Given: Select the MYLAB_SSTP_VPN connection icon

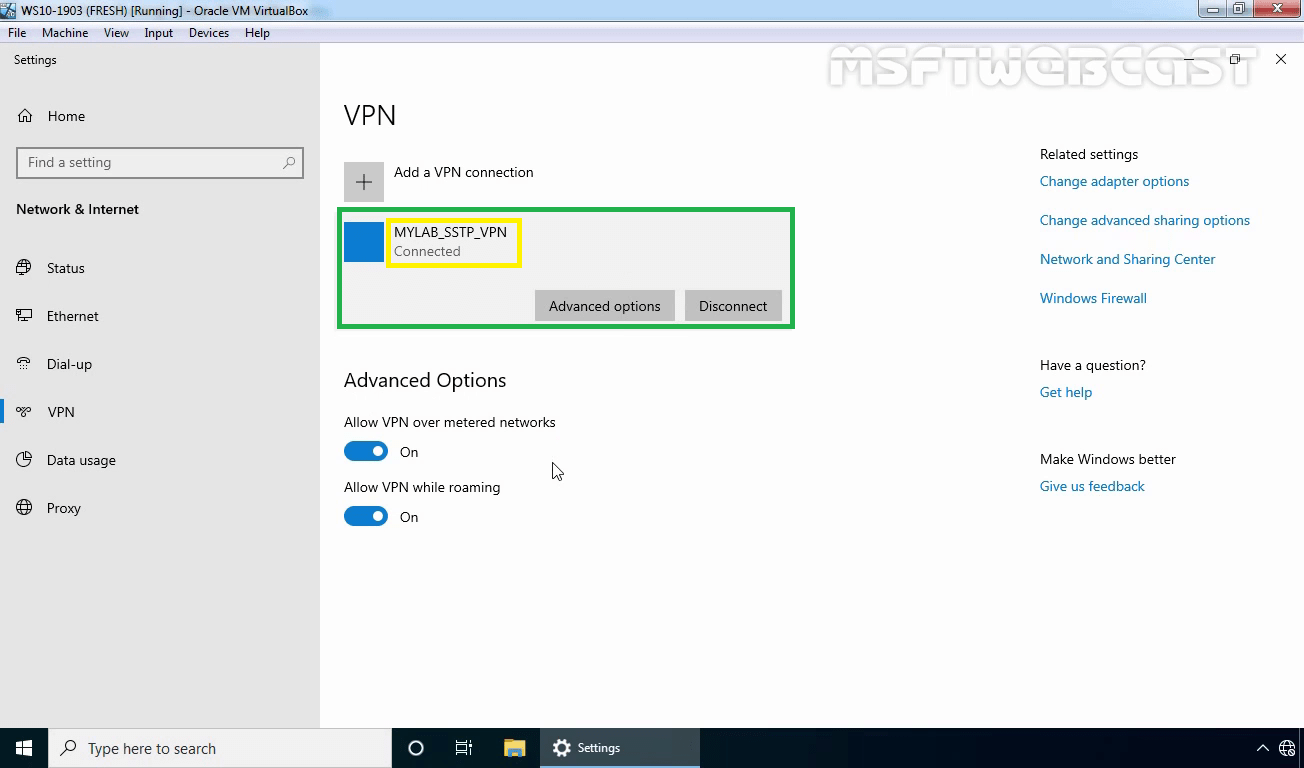Looking at the screenshot, I should [x=364, y=242].
